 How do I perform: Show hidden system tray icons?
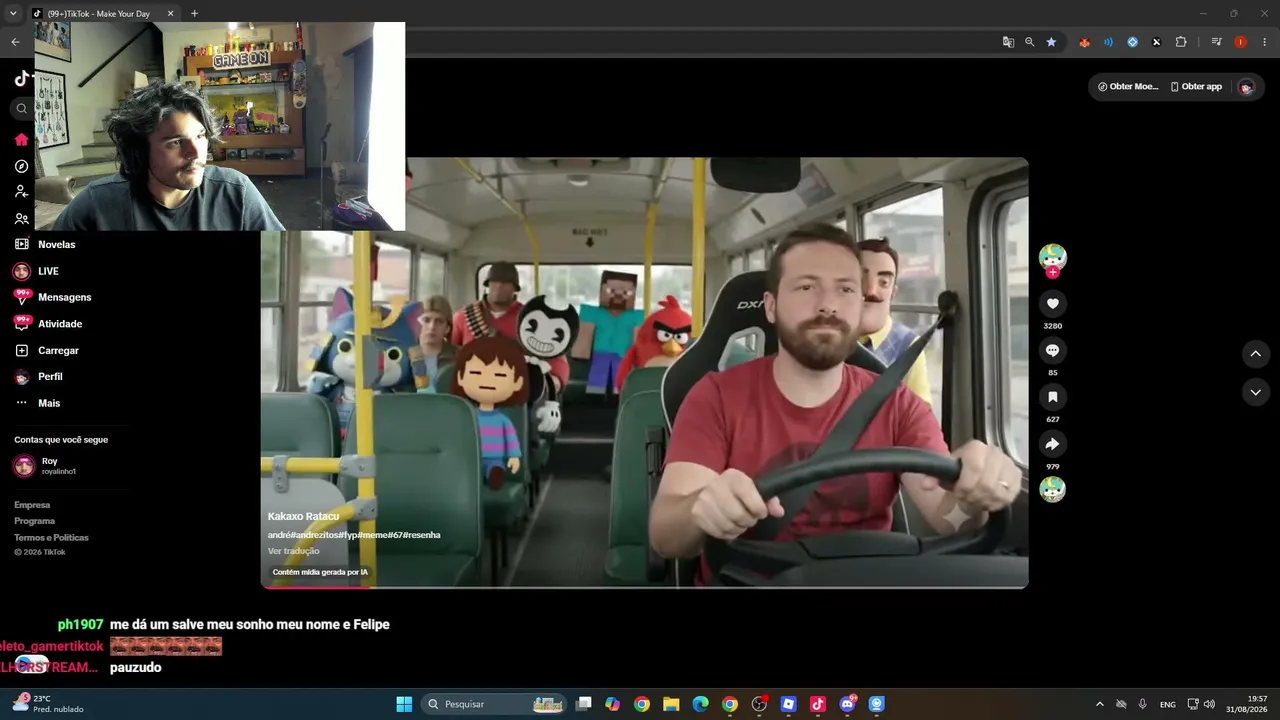(x=1100, y=704)
